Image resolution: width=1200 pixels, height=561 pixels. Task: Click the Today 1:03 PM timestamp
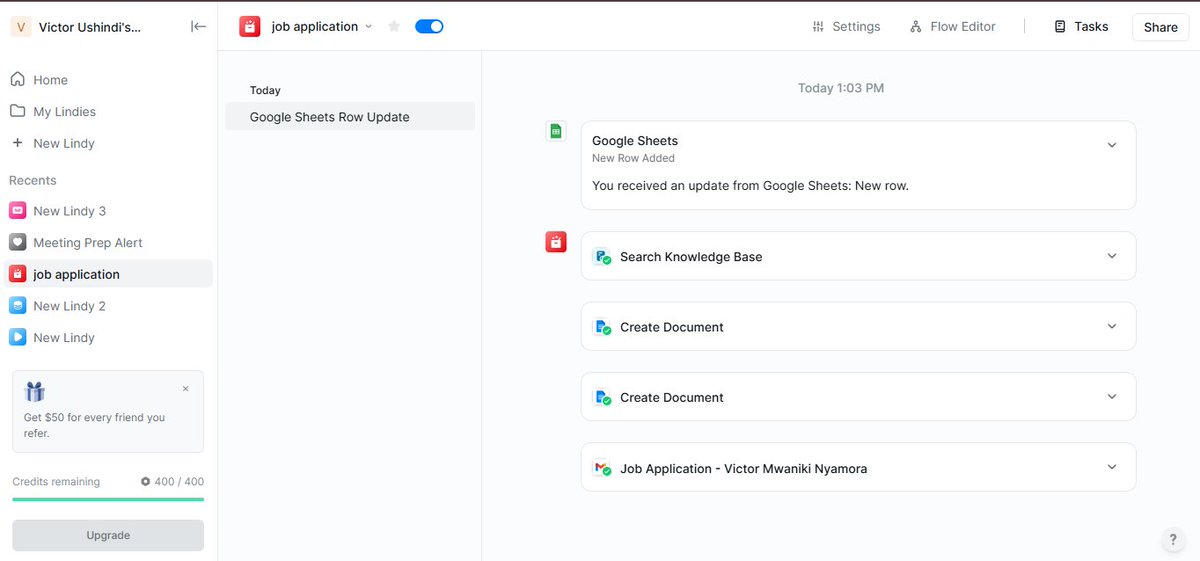point(841,88)
